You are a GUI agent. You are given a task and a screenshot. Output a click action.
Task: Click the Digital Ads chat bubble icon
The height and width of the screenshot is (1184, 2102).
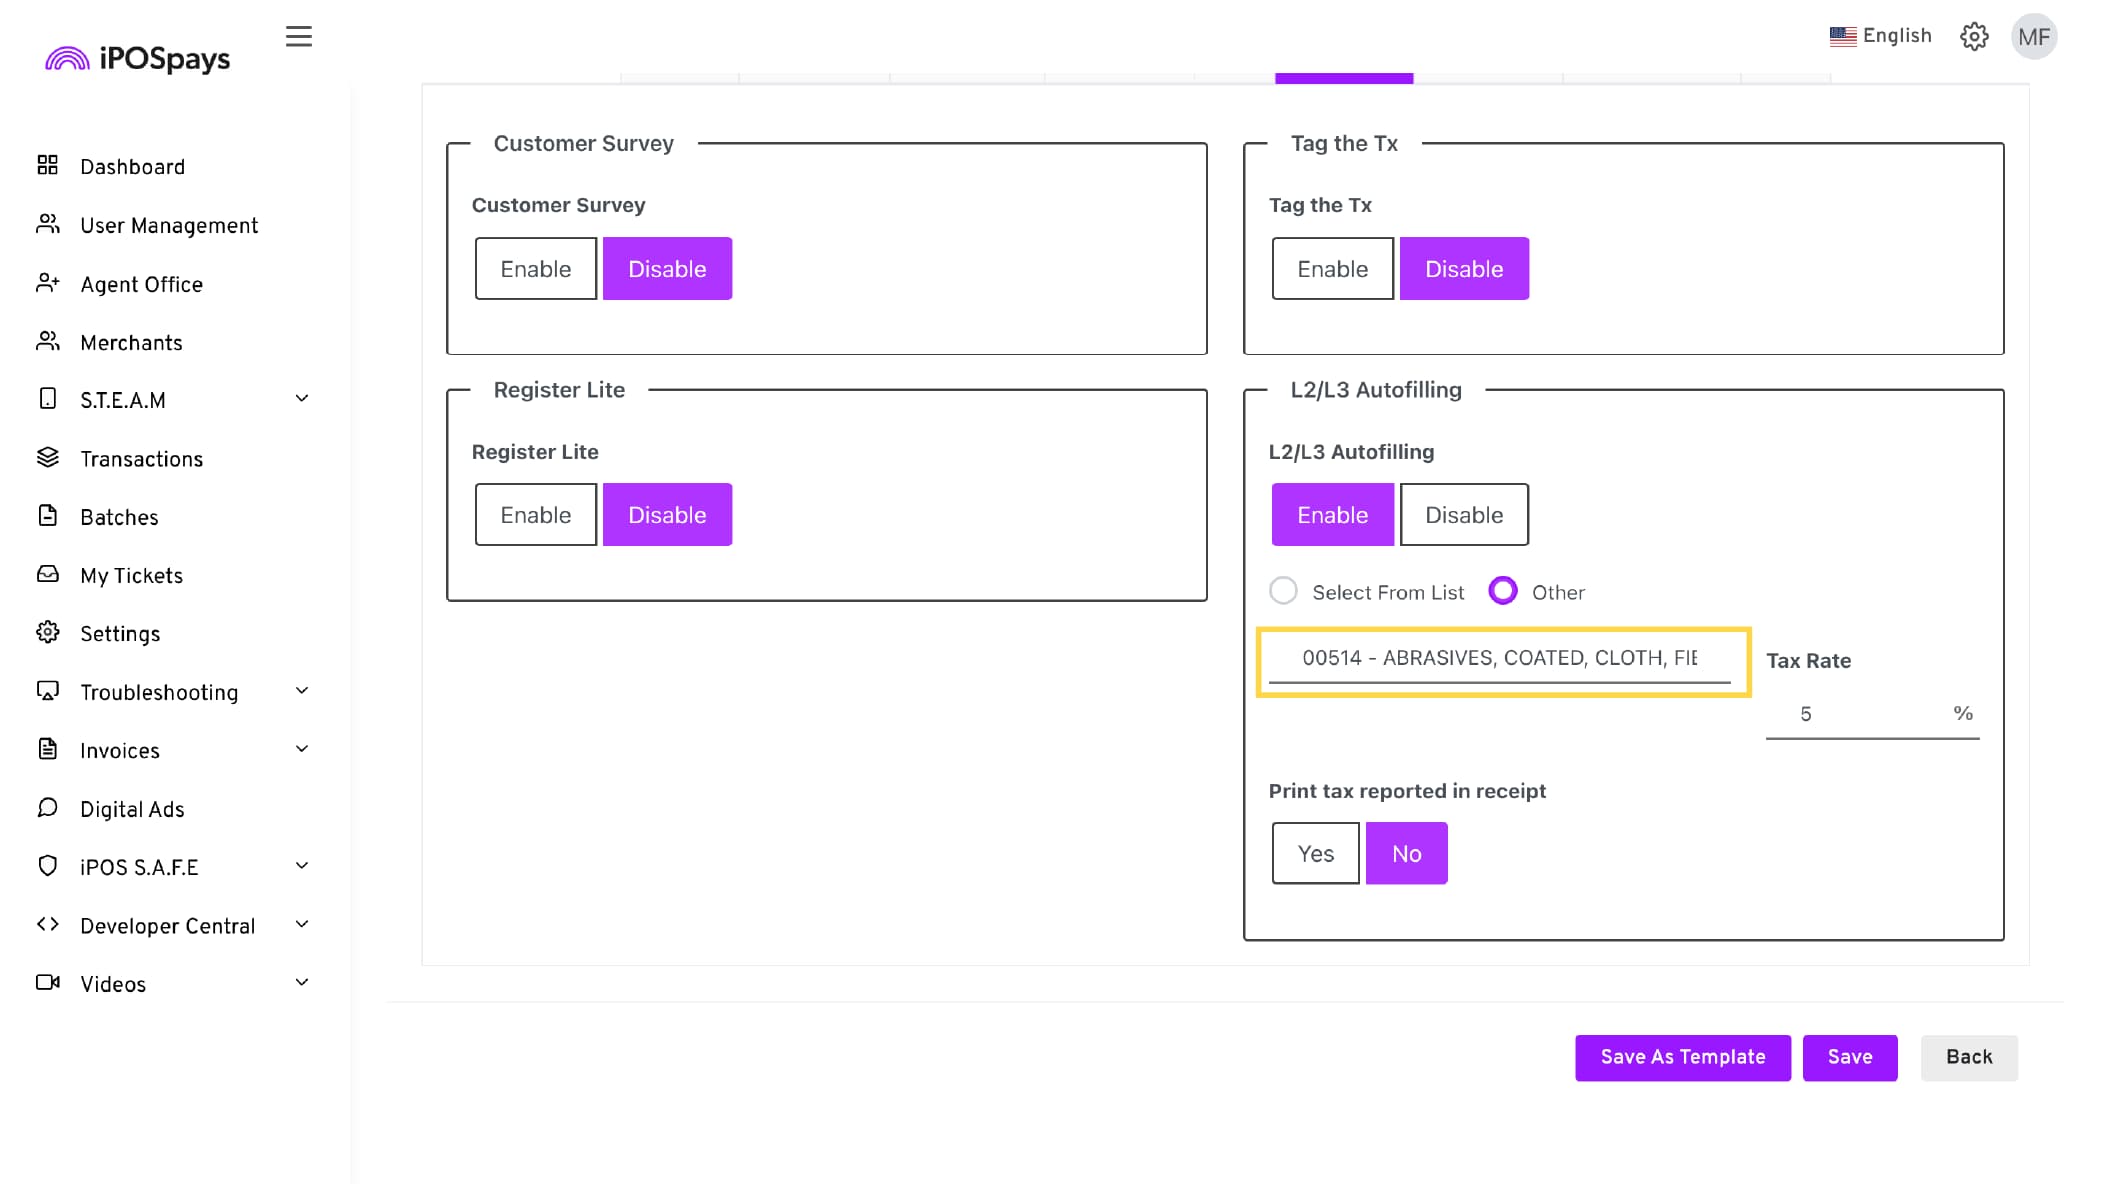pos(47,807)
